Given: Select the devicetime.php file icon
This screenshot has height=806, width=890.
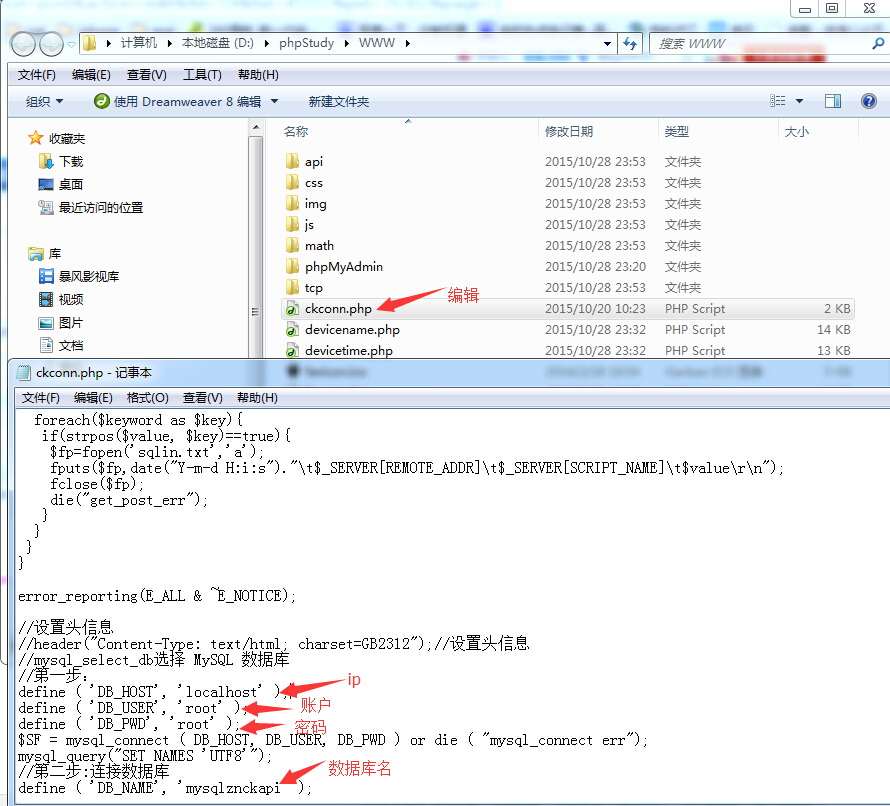Looking at the screenshot, I should [x=292, y=351].
